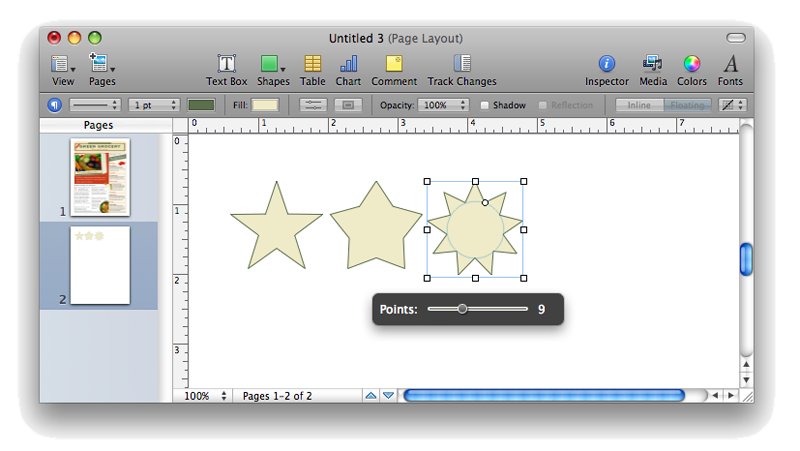Select Inline placement
This screenshot has height=451, width=800.
pyautogui.click(x=639, y=105)
